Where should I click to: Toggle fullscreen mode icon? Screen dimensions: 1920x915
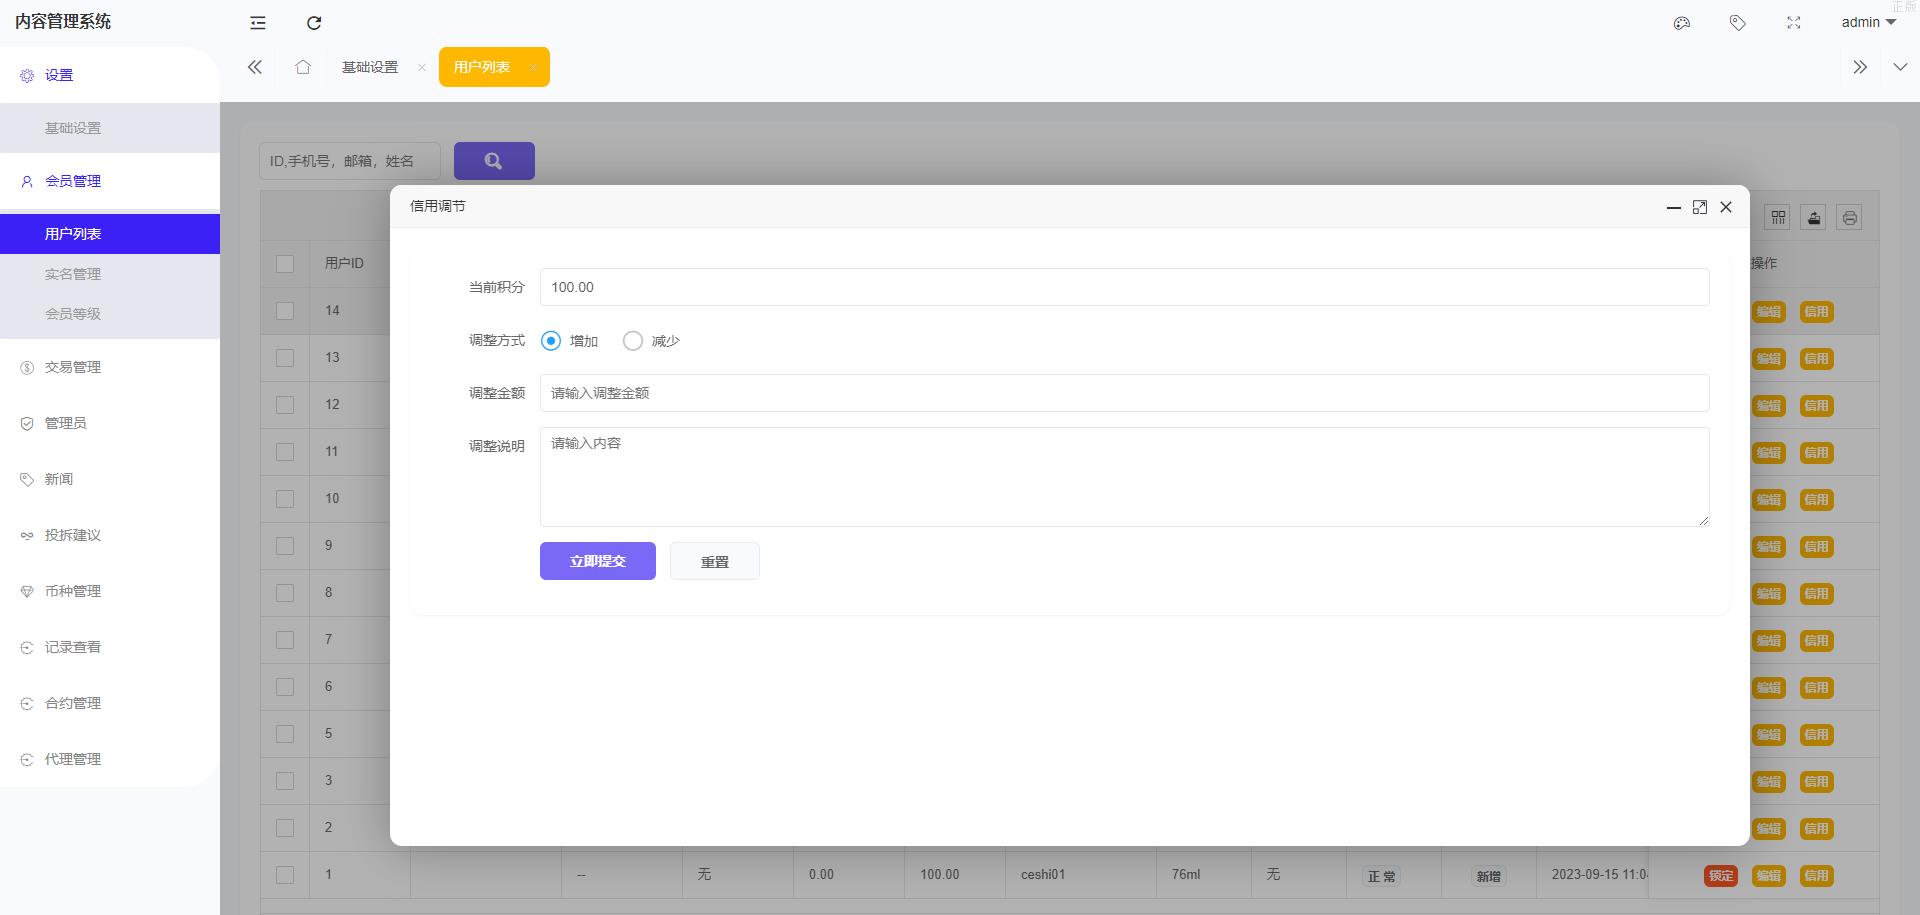coord(1794,23)
